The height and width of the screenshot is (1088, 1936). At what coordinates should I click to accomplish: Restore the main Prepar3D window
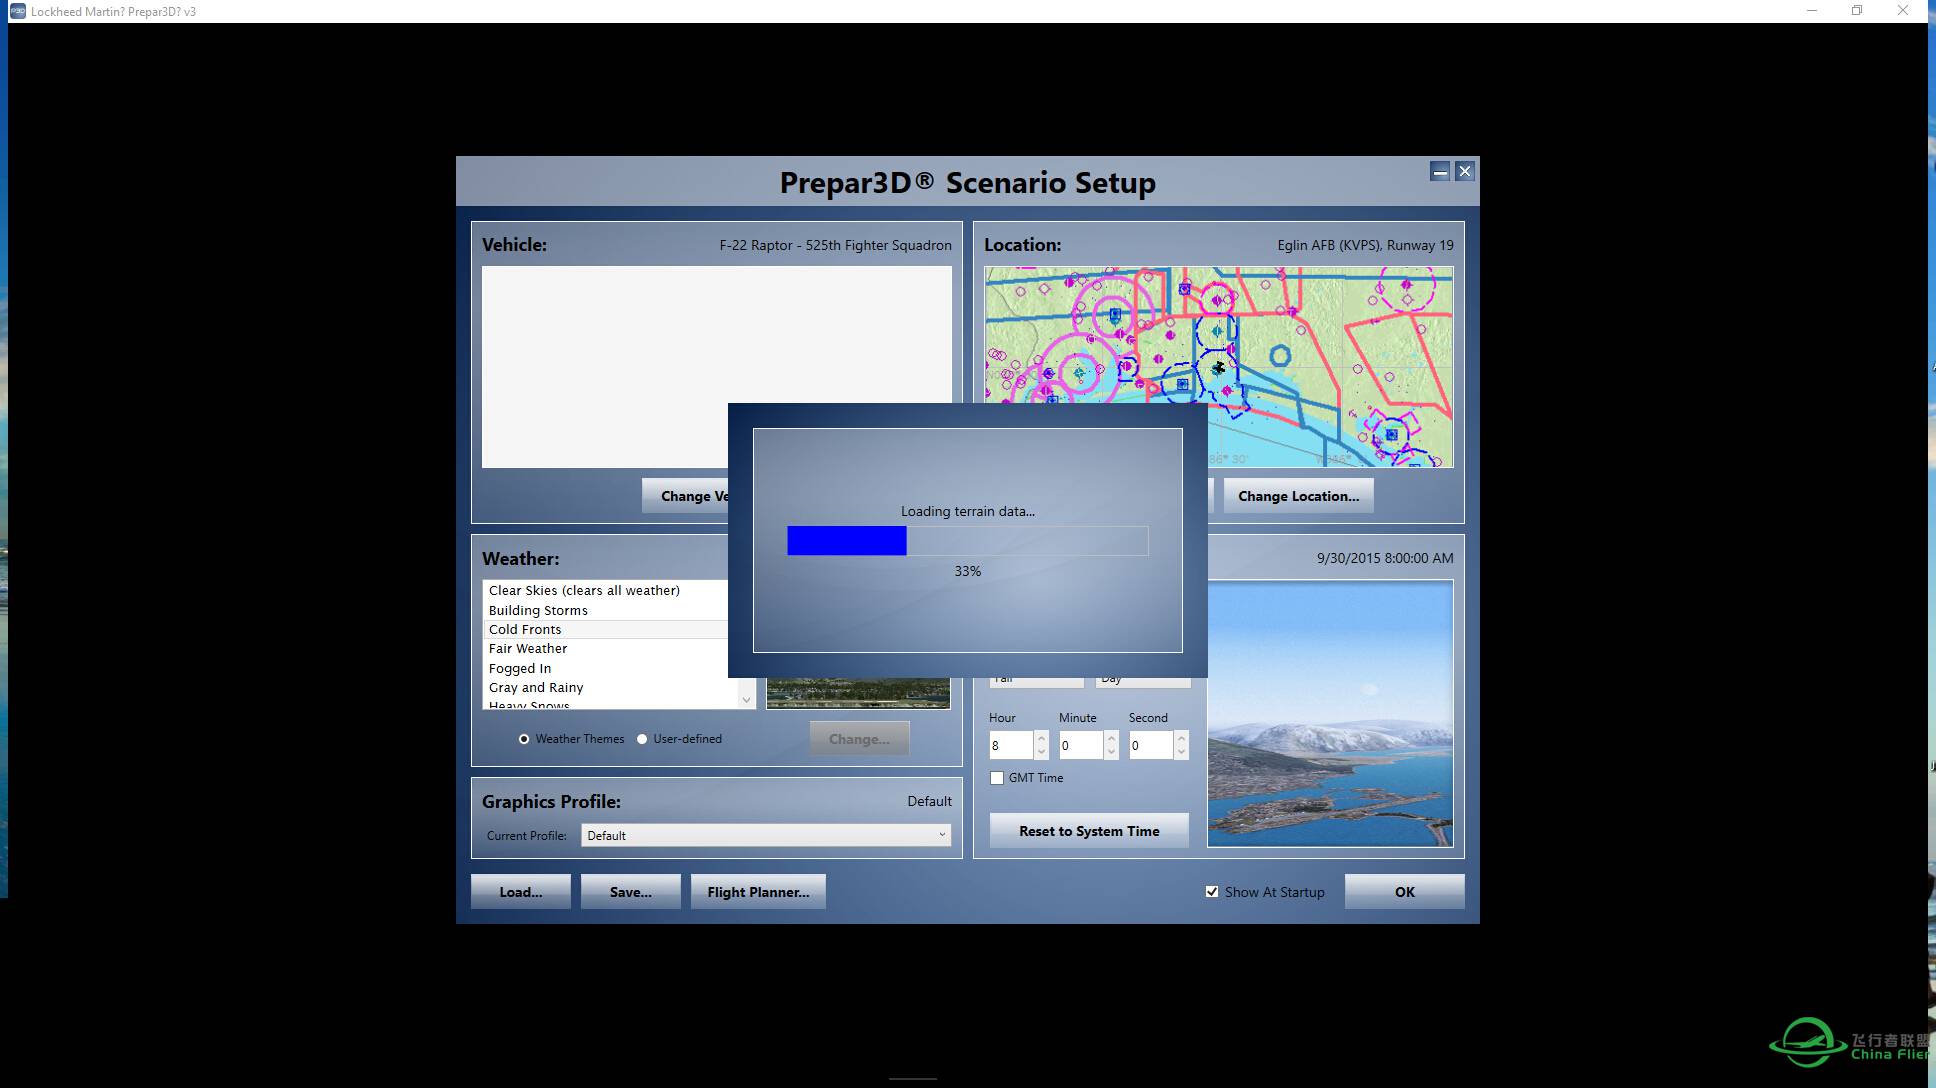(x=1857, y=11)
